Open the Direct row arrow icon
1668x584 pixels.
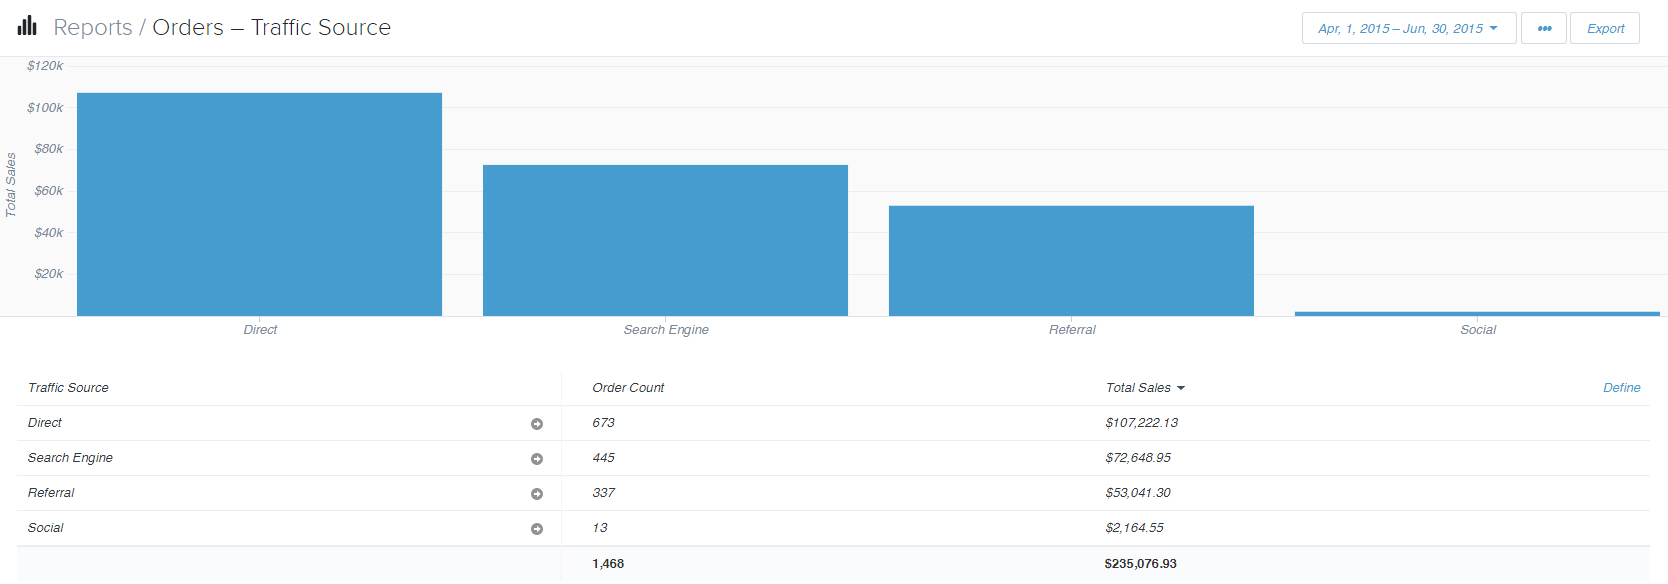[537, 424]
